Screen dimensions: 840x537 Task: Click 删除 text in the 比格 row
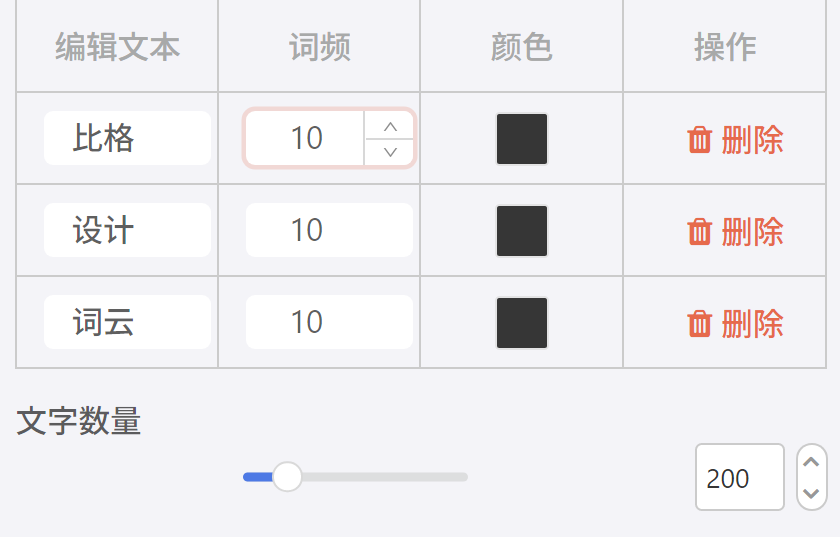(x=752, y=139)
